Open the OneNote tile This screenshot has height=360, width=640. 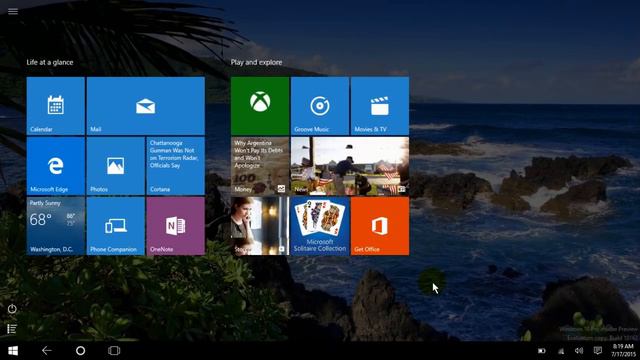point(176,226)
